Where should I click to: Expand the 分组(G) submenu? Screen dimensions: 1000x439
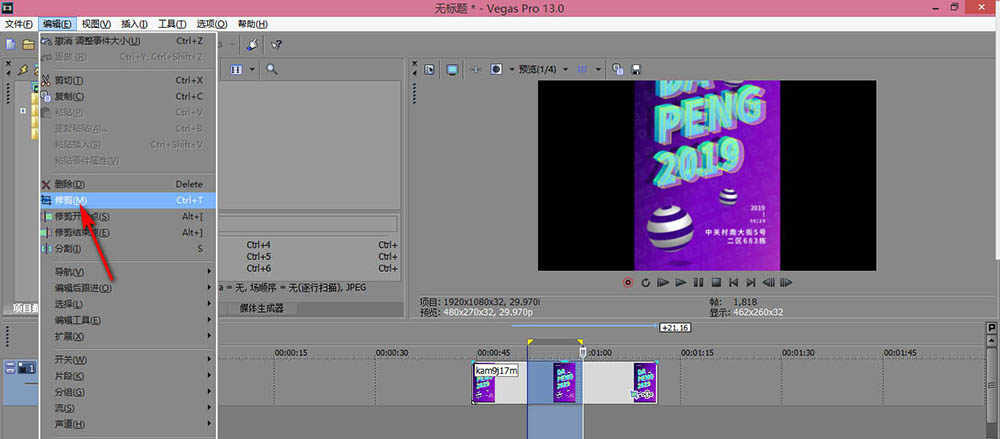[128, 392]
